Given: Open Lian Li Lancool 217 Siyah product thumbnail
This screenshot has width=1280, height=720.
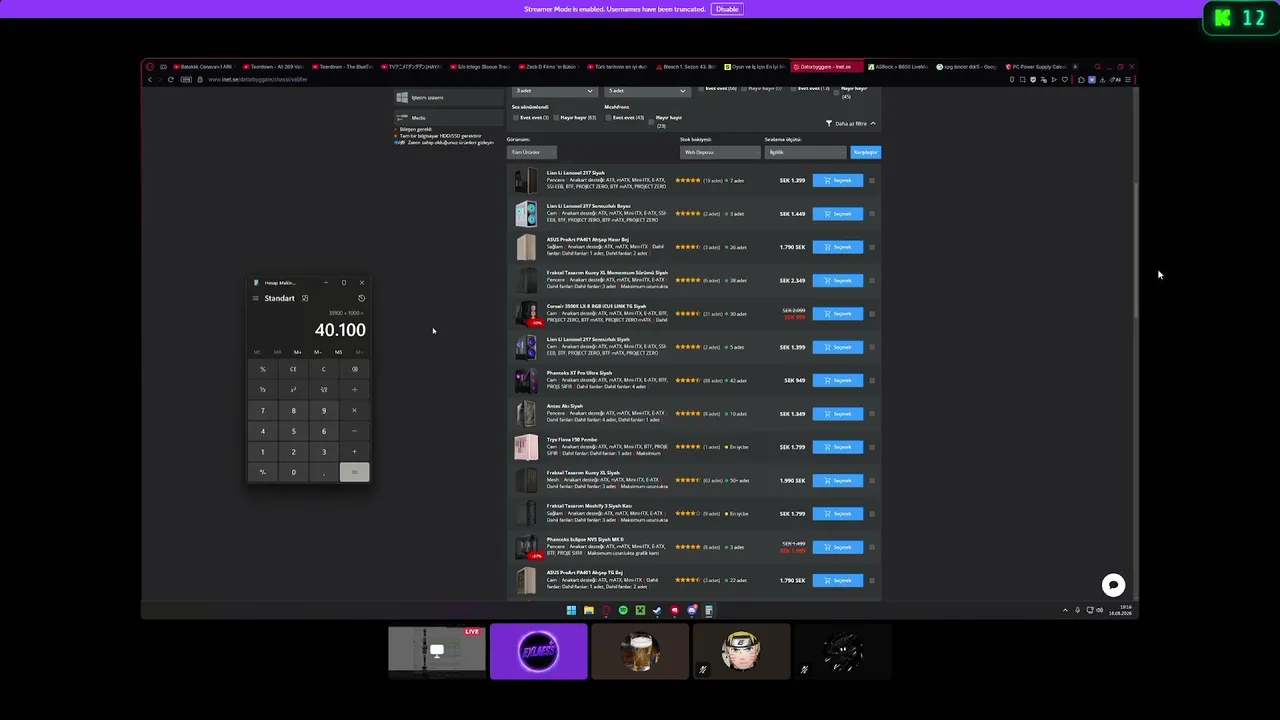Looking at the screenshot, I should pos(526,181).
